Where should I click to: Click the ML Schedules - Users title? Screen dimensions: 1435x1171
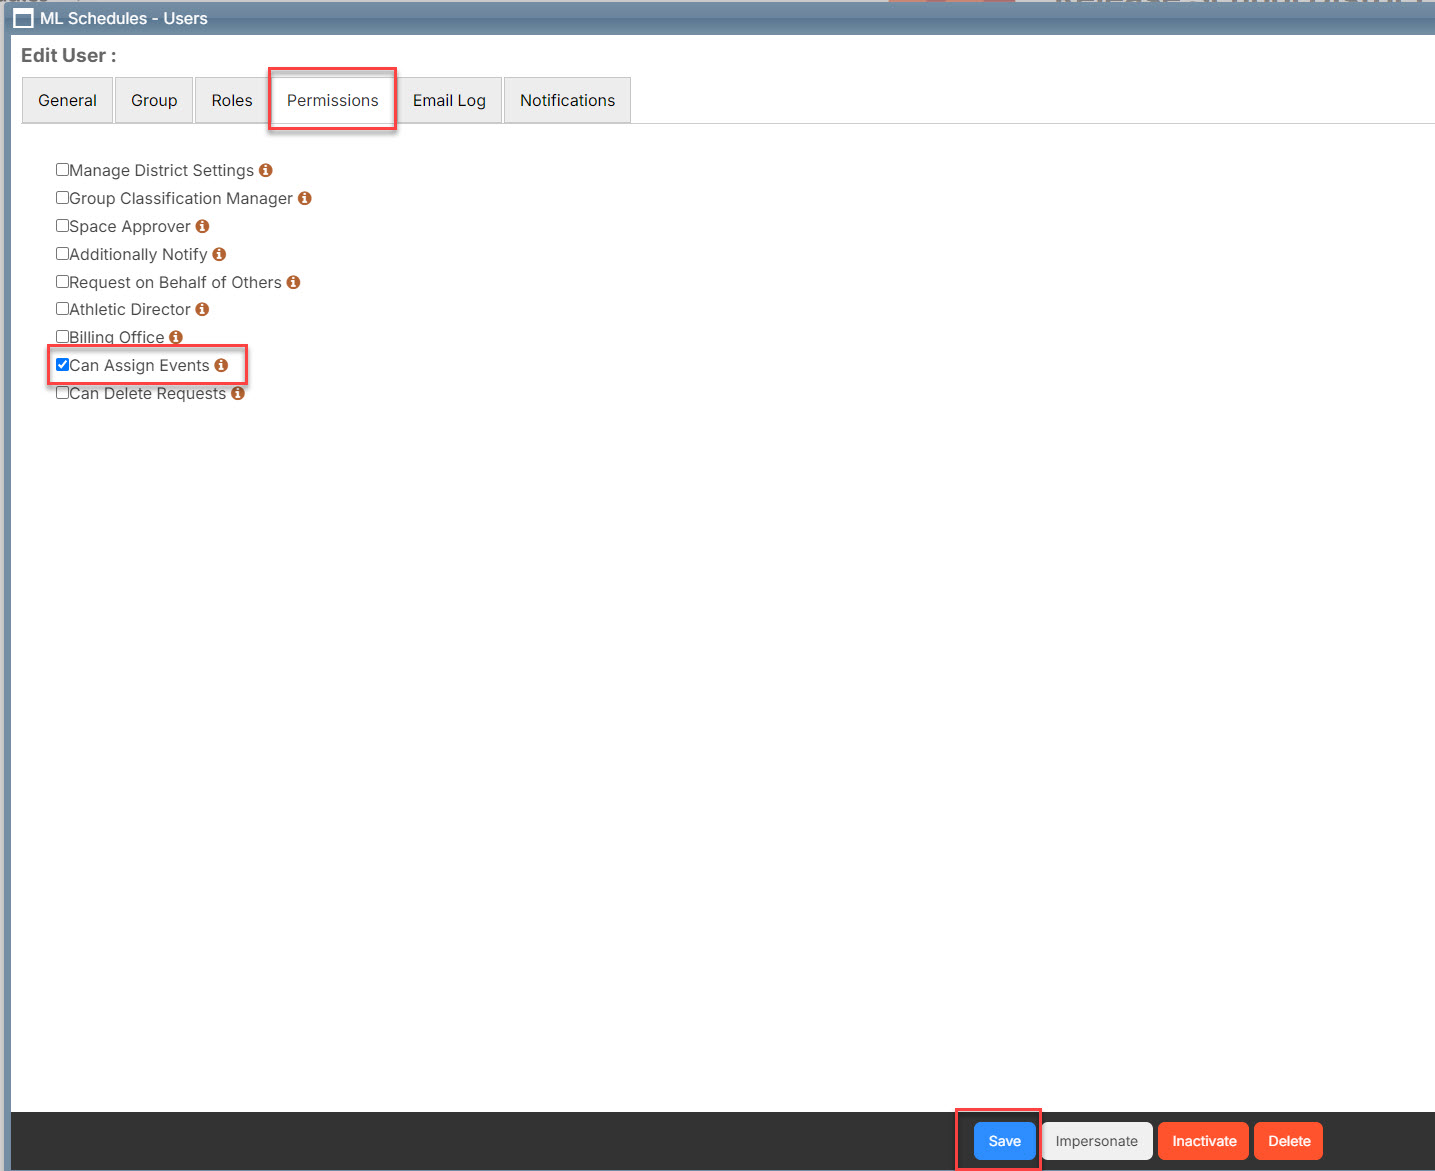click(x=124, y=19)
